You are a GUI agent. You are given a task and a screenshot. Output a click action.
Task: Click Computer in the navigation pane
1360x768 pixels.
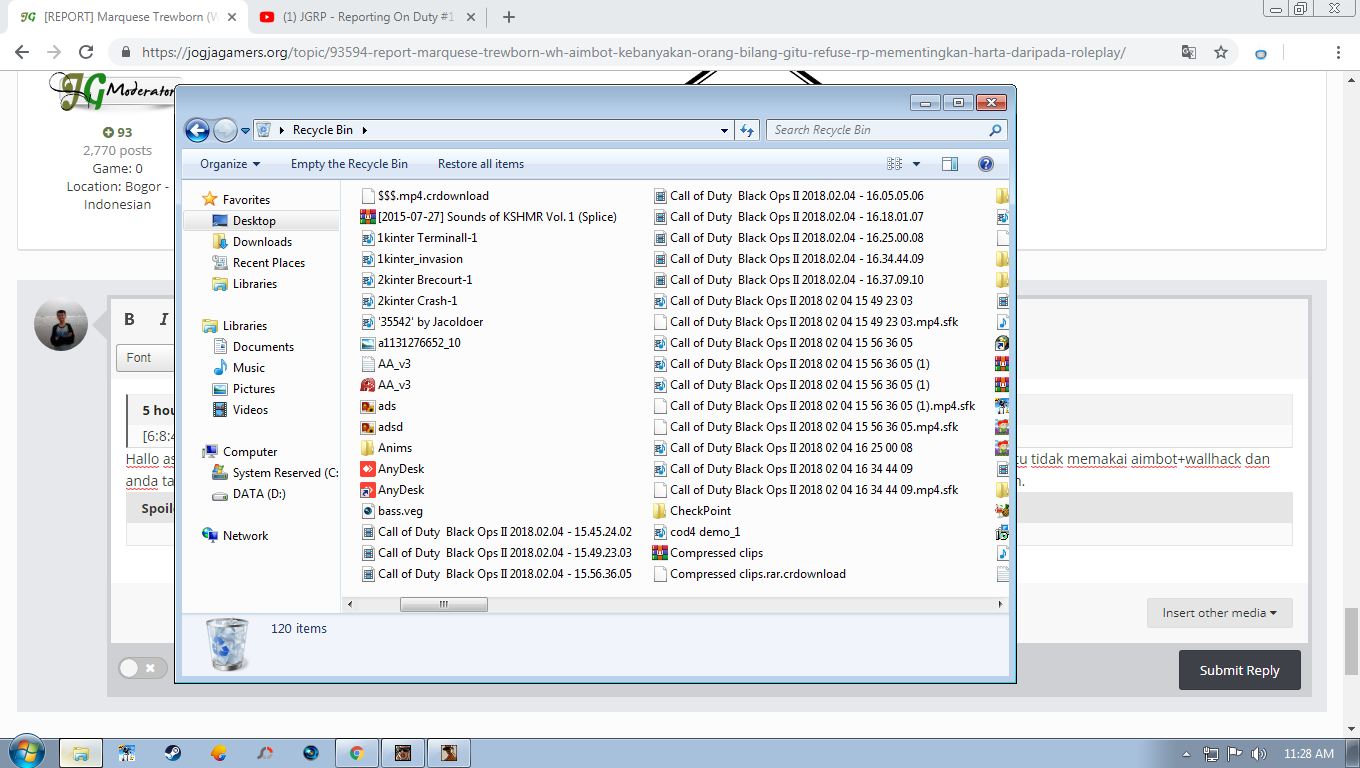pyautogui.click(x=250, y=452)
